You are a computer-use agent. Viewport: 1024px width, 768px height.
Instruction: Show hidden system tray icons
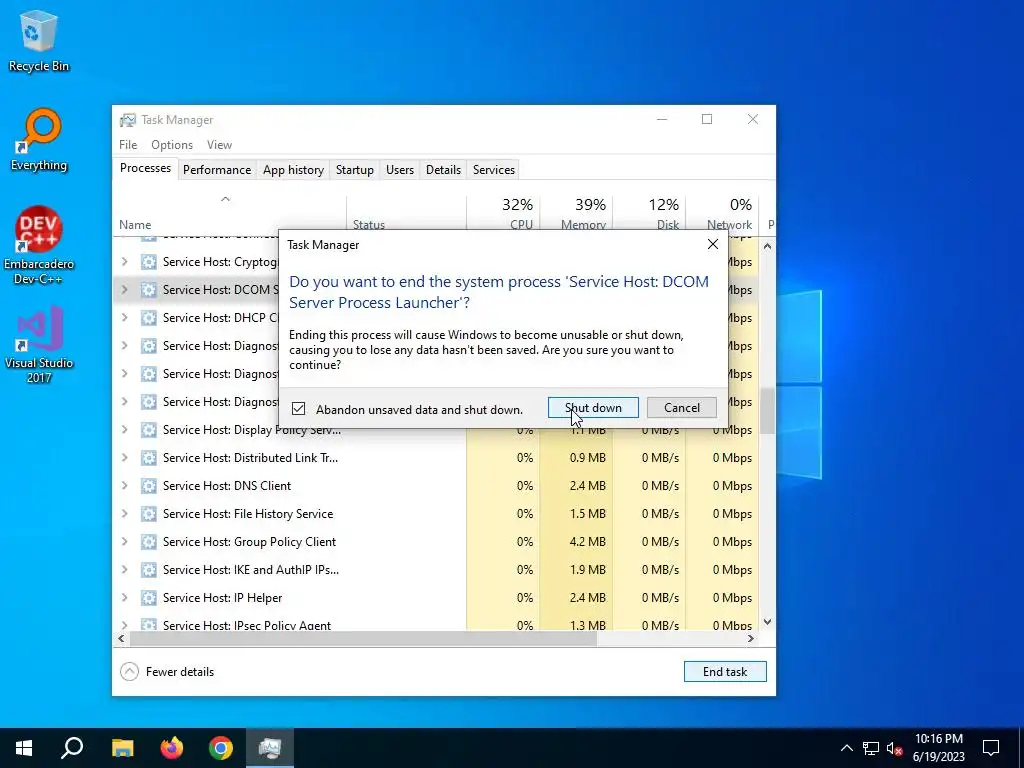coord(846,748)
